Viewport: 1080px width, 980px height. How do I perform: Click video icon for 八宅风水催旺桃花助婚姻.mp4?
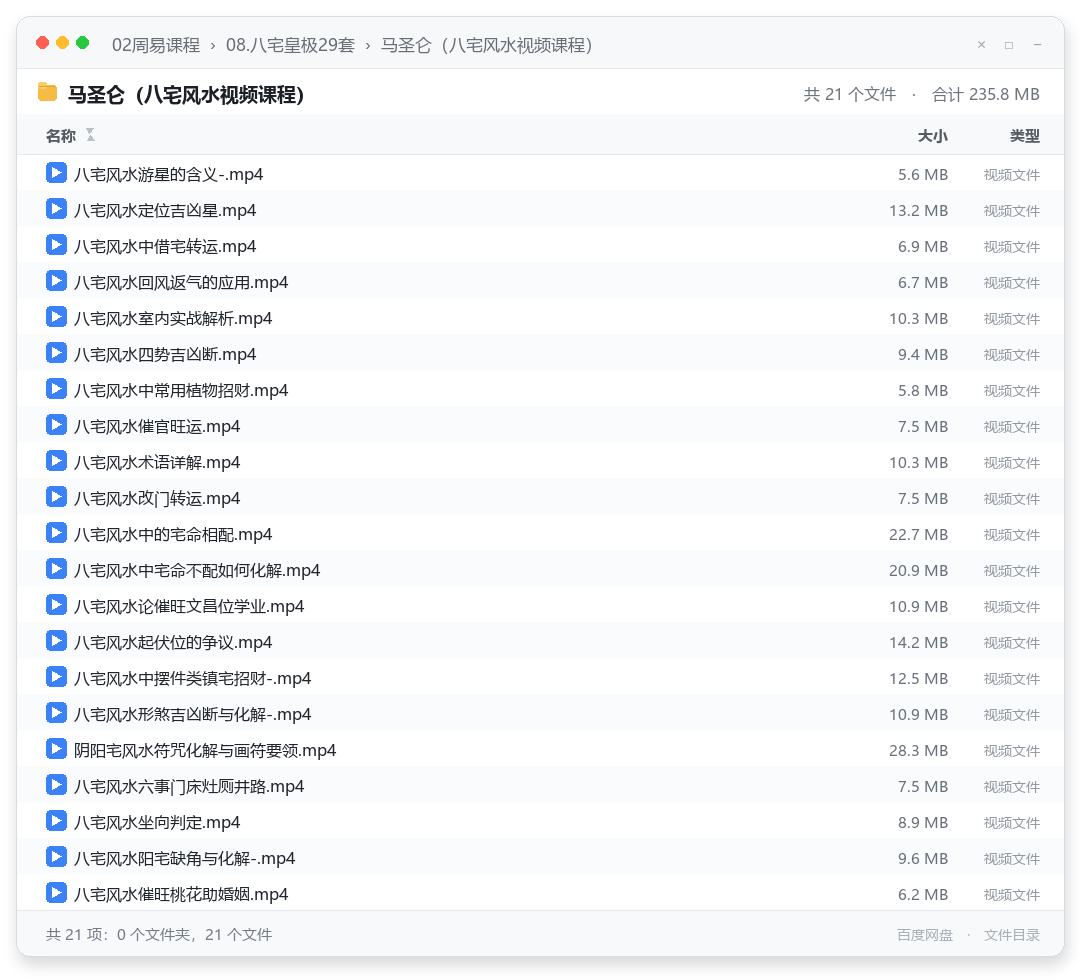56,893
